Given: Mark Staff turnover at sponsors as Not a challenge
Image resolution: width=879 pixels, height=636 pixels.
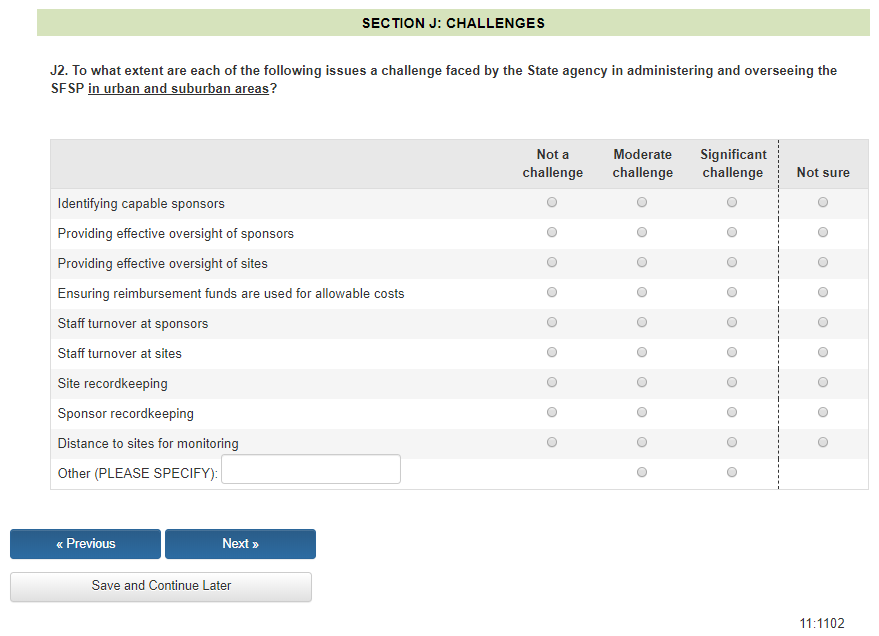Looking at the screenshot, I should pos(552,322).
